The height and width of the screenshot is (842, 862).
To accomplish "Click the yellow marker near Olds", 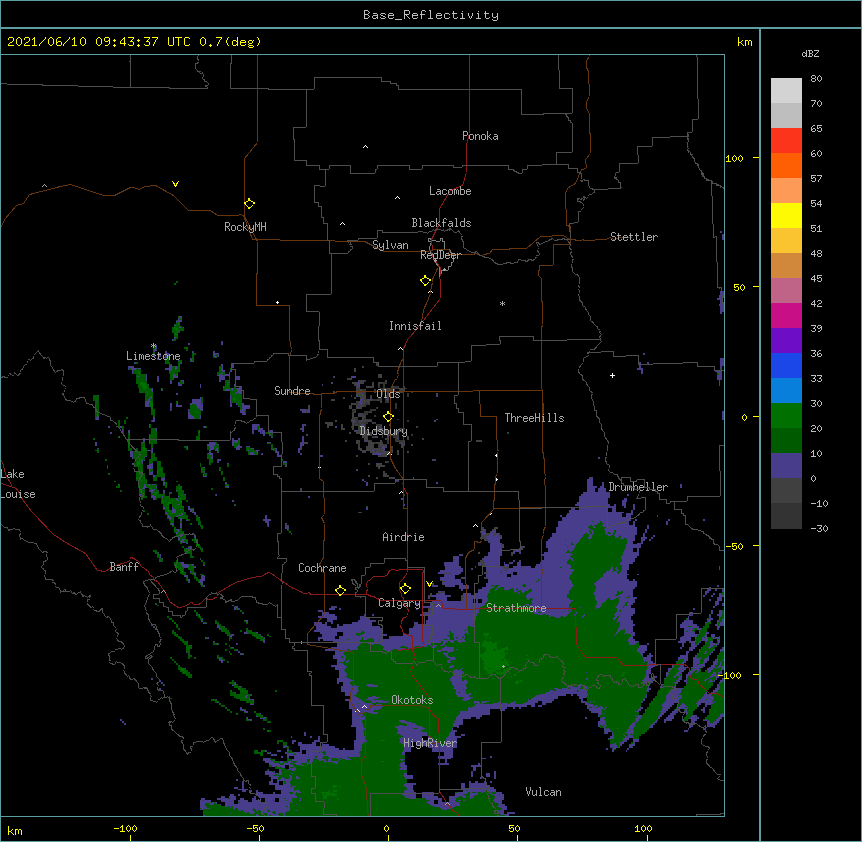I will [388, 417].
